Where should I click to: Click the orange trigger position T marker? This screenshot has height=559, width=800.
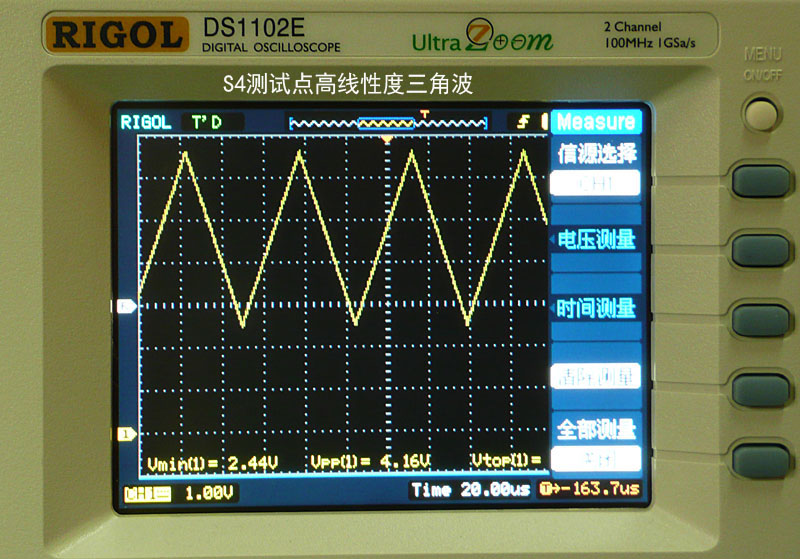[x=425, y=113]
